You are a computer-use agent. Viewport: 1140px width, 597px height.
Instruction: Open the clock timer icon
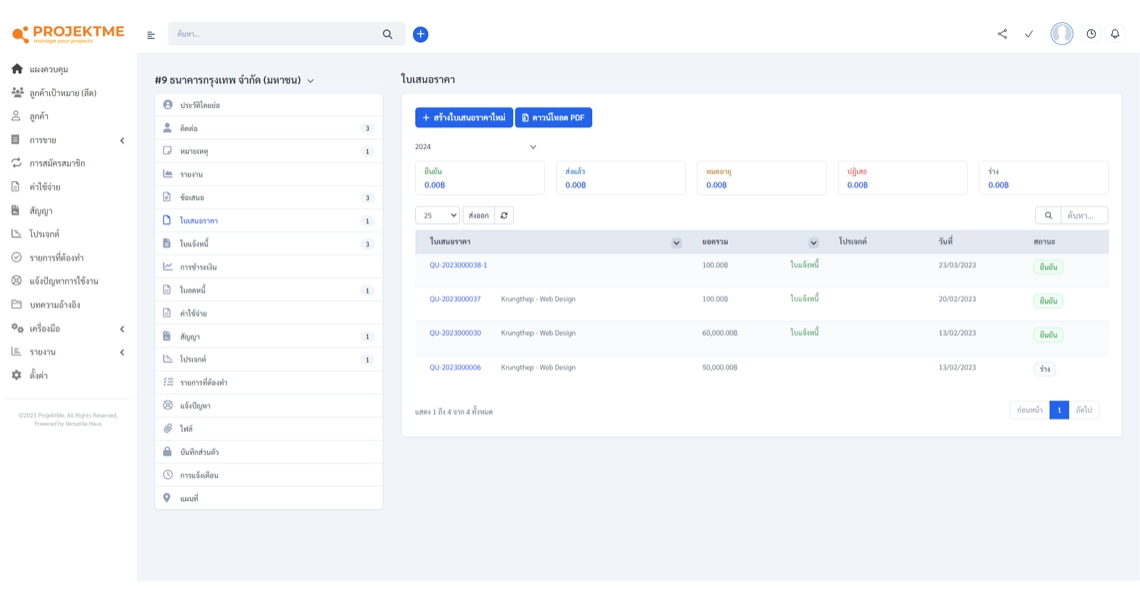tap(1091, 34)
